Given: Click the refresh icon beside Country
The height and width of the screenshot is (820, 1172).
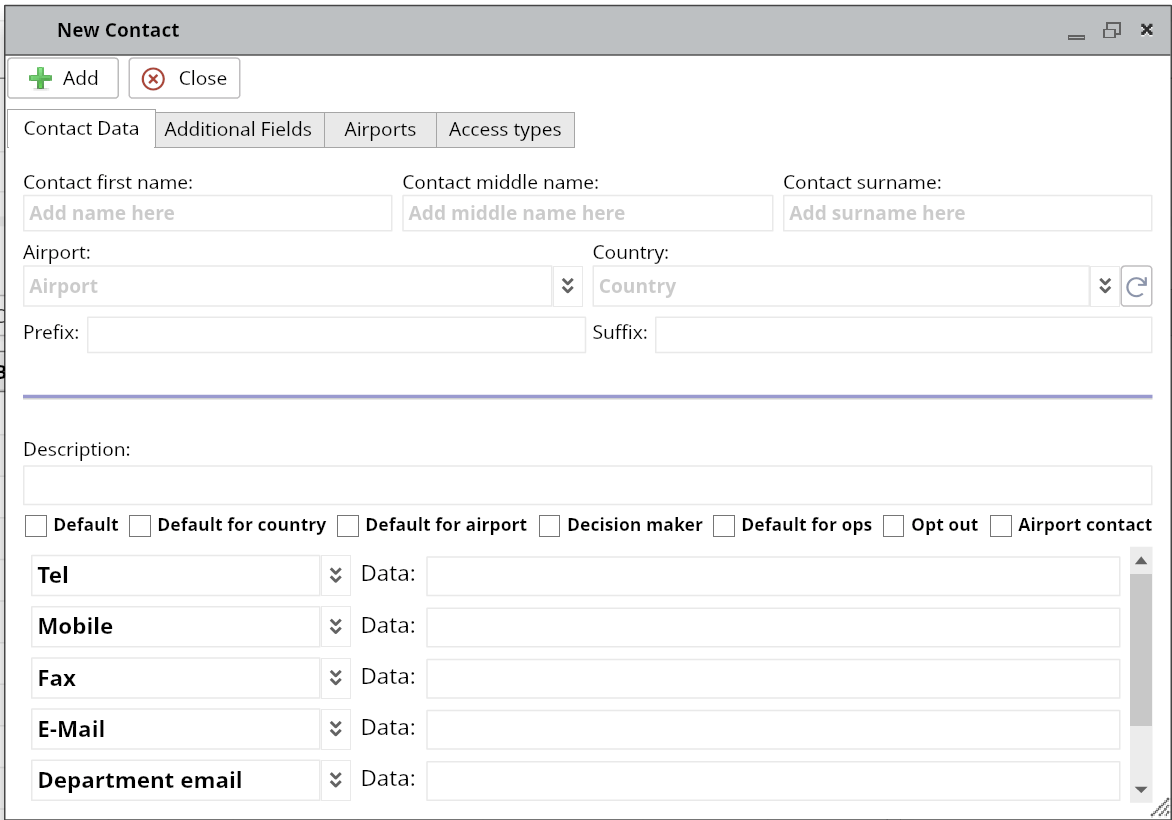Looking at the screenshot, I should [1136, 287].
